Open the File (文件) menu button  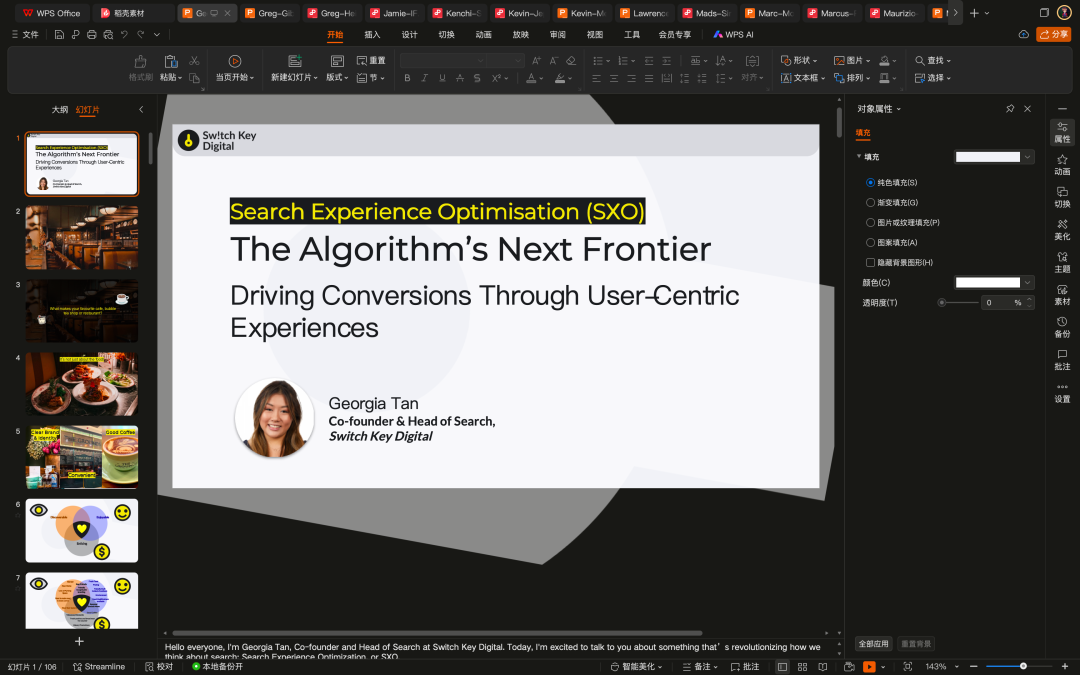pos(25,34)
